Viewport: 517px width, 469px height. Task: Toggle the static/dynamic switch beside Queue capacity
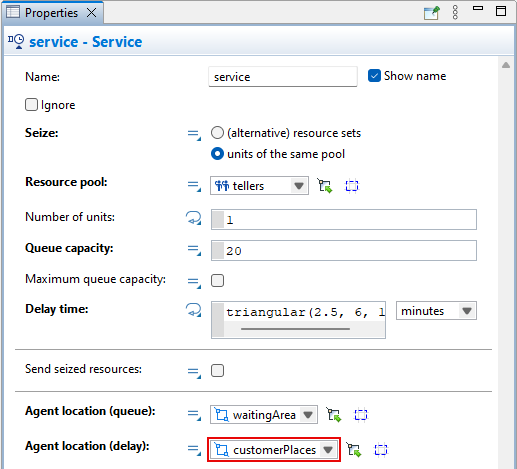(194, 249)
